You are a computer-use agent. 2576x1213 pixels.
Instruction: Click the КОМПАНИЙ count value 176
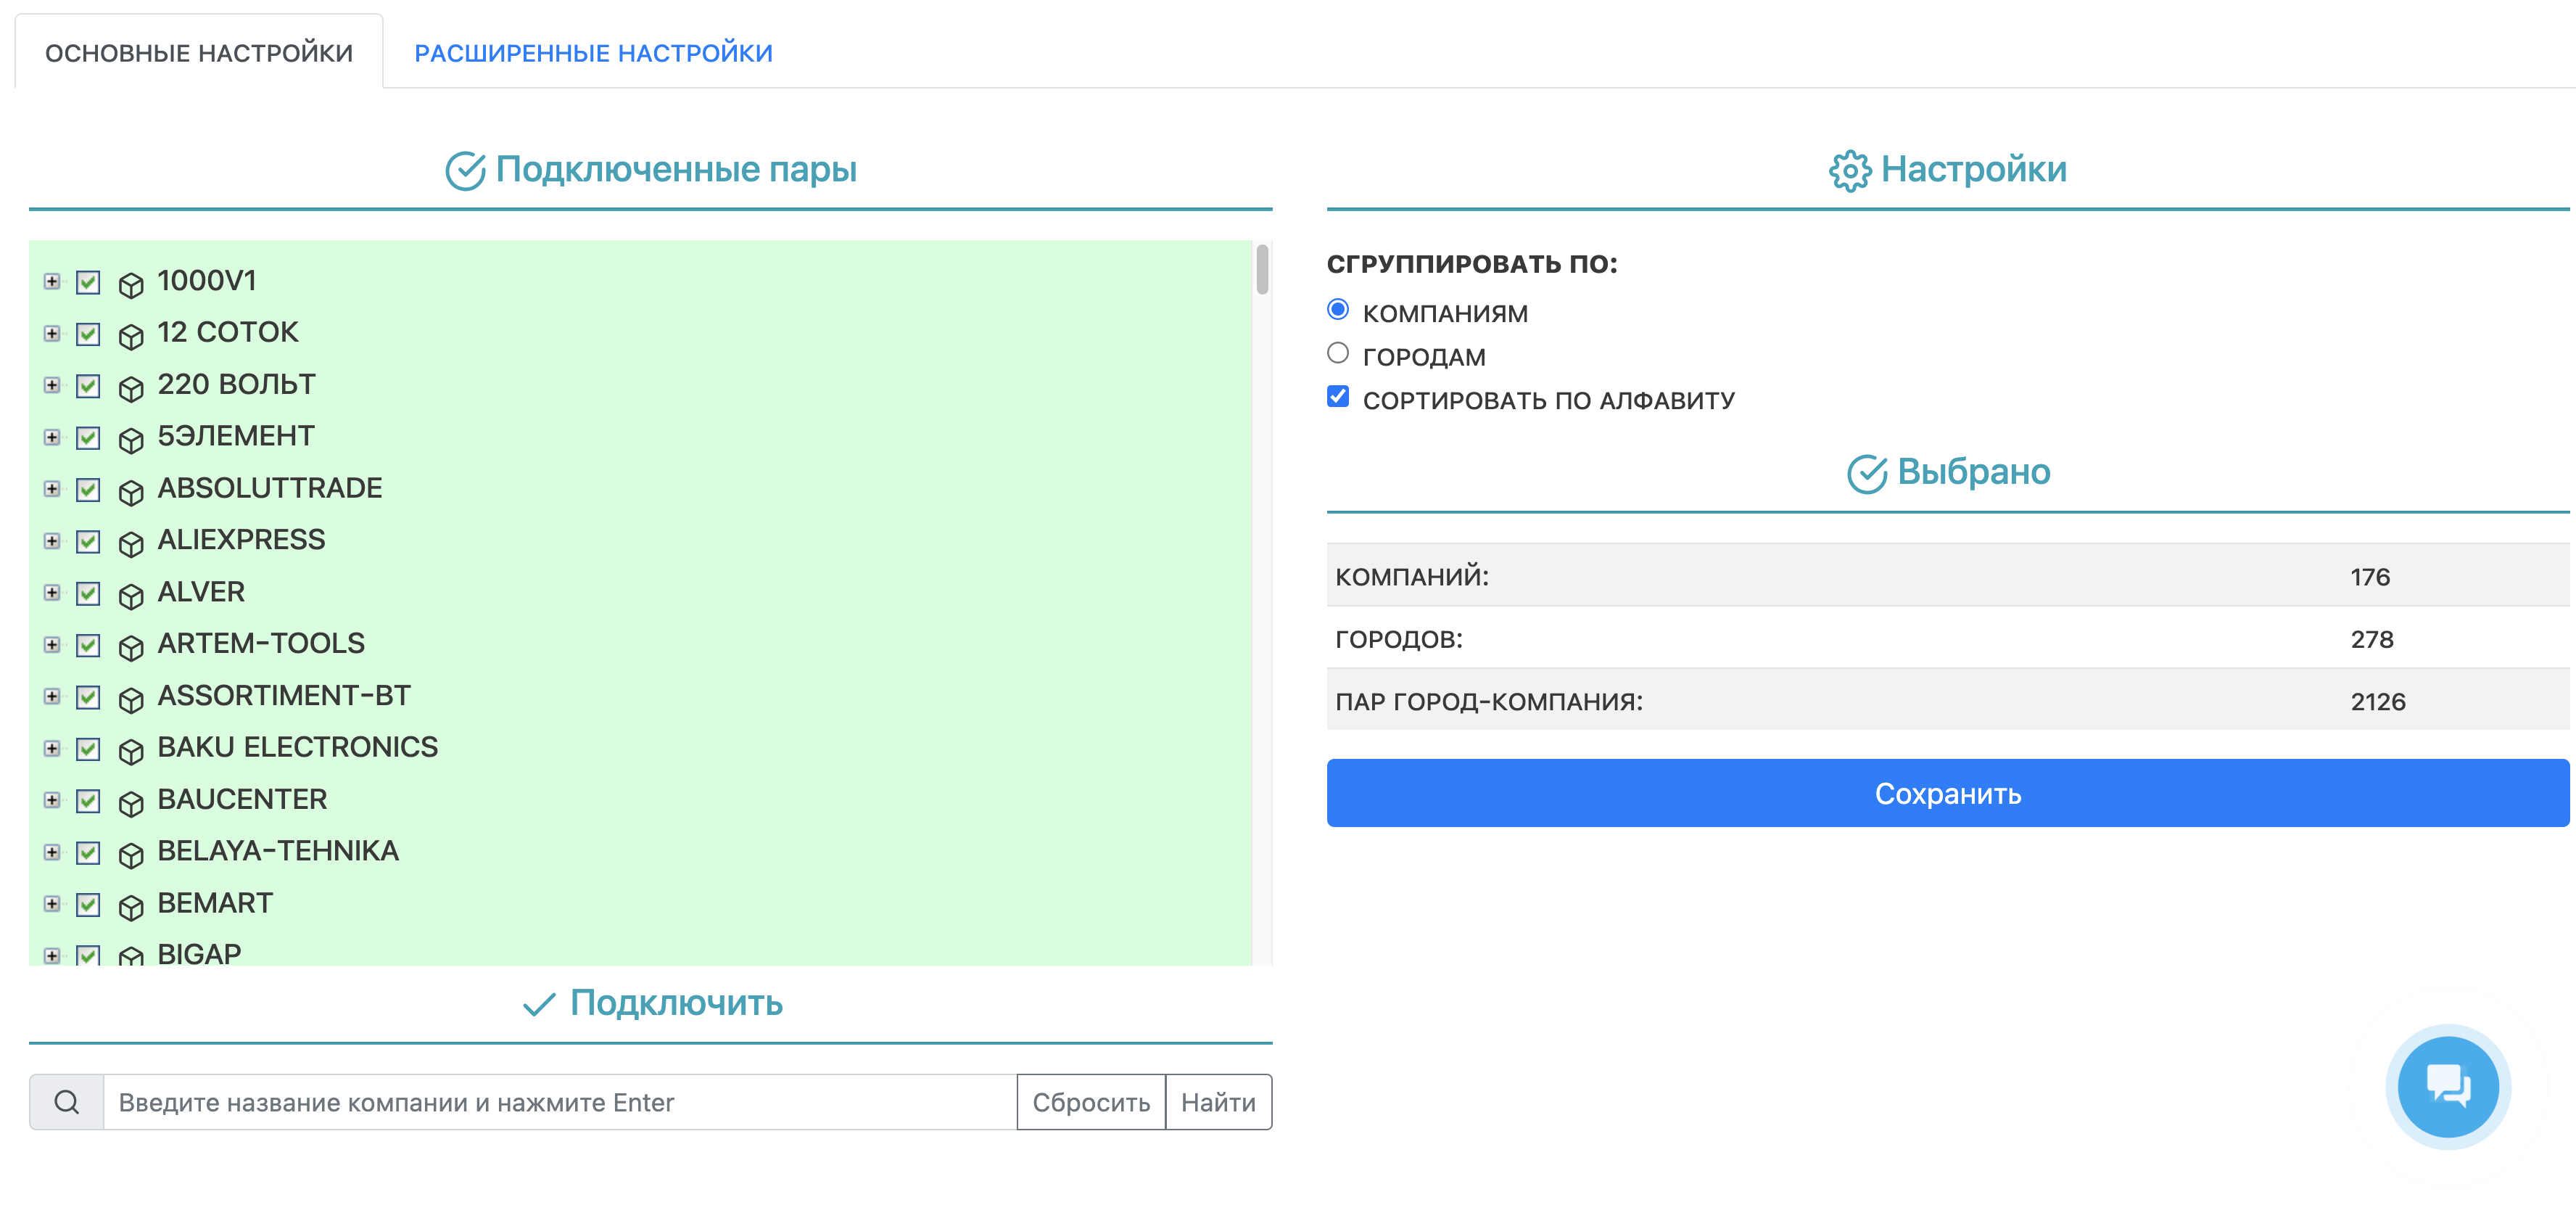tap(2369, 577)
